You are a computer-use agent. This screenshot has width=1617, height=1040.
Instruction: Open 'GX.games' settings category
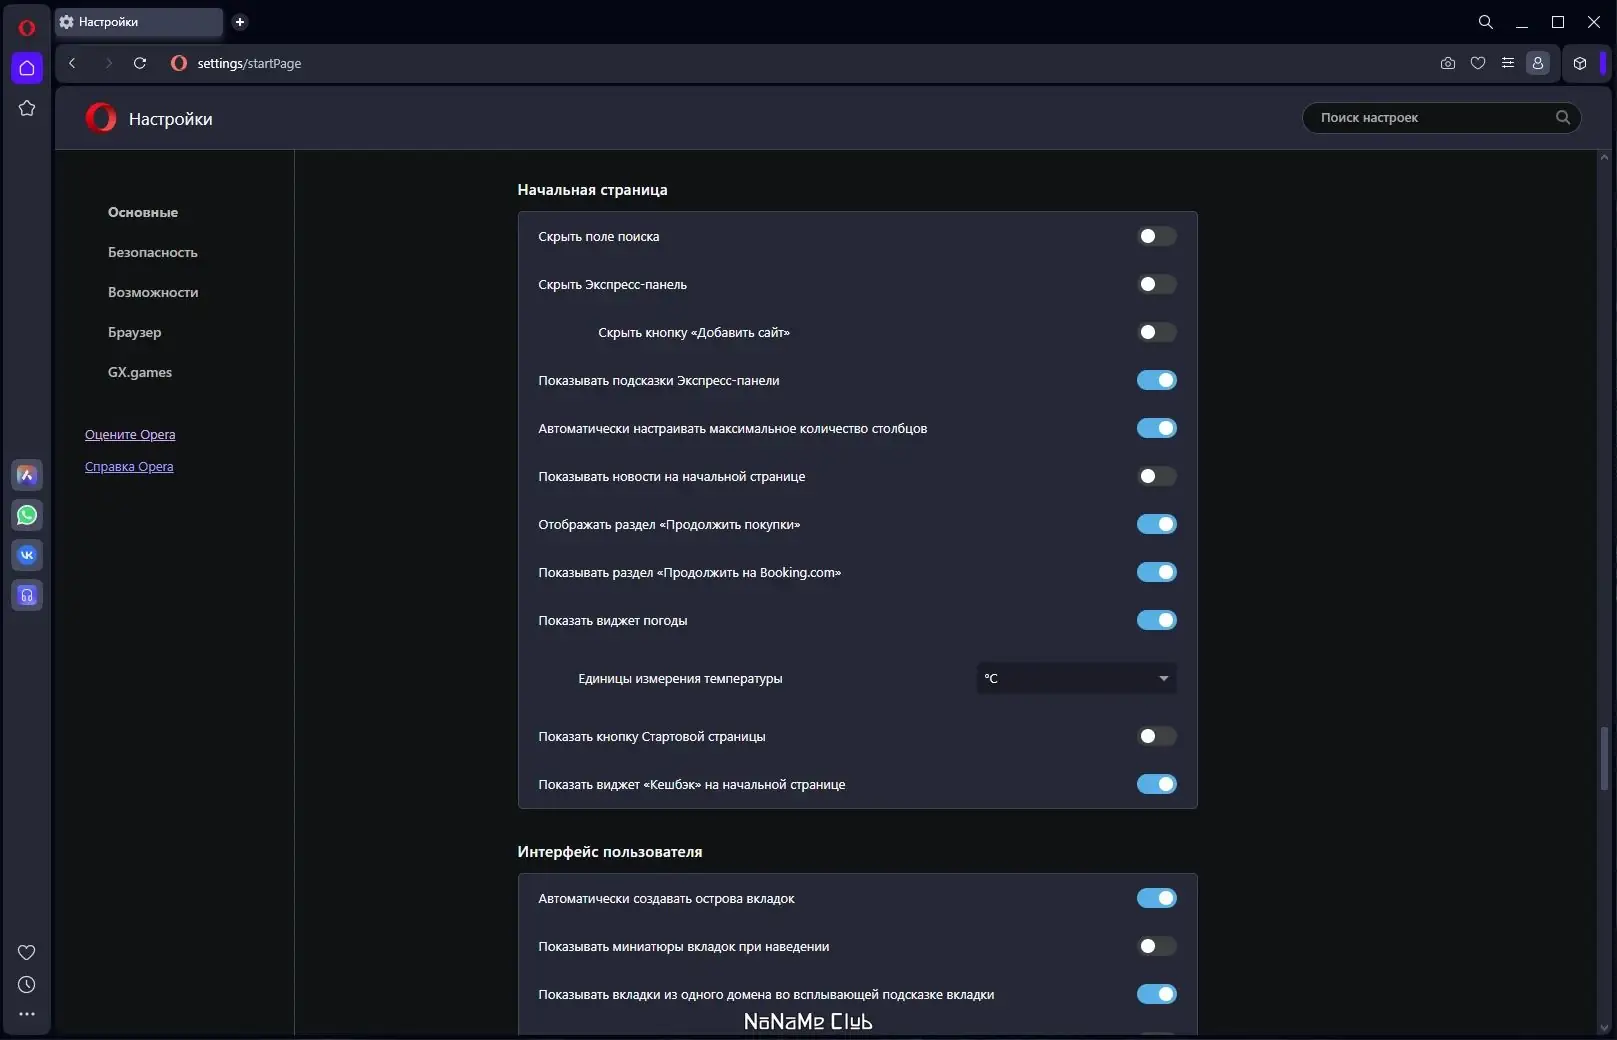[x=140, y=373]
